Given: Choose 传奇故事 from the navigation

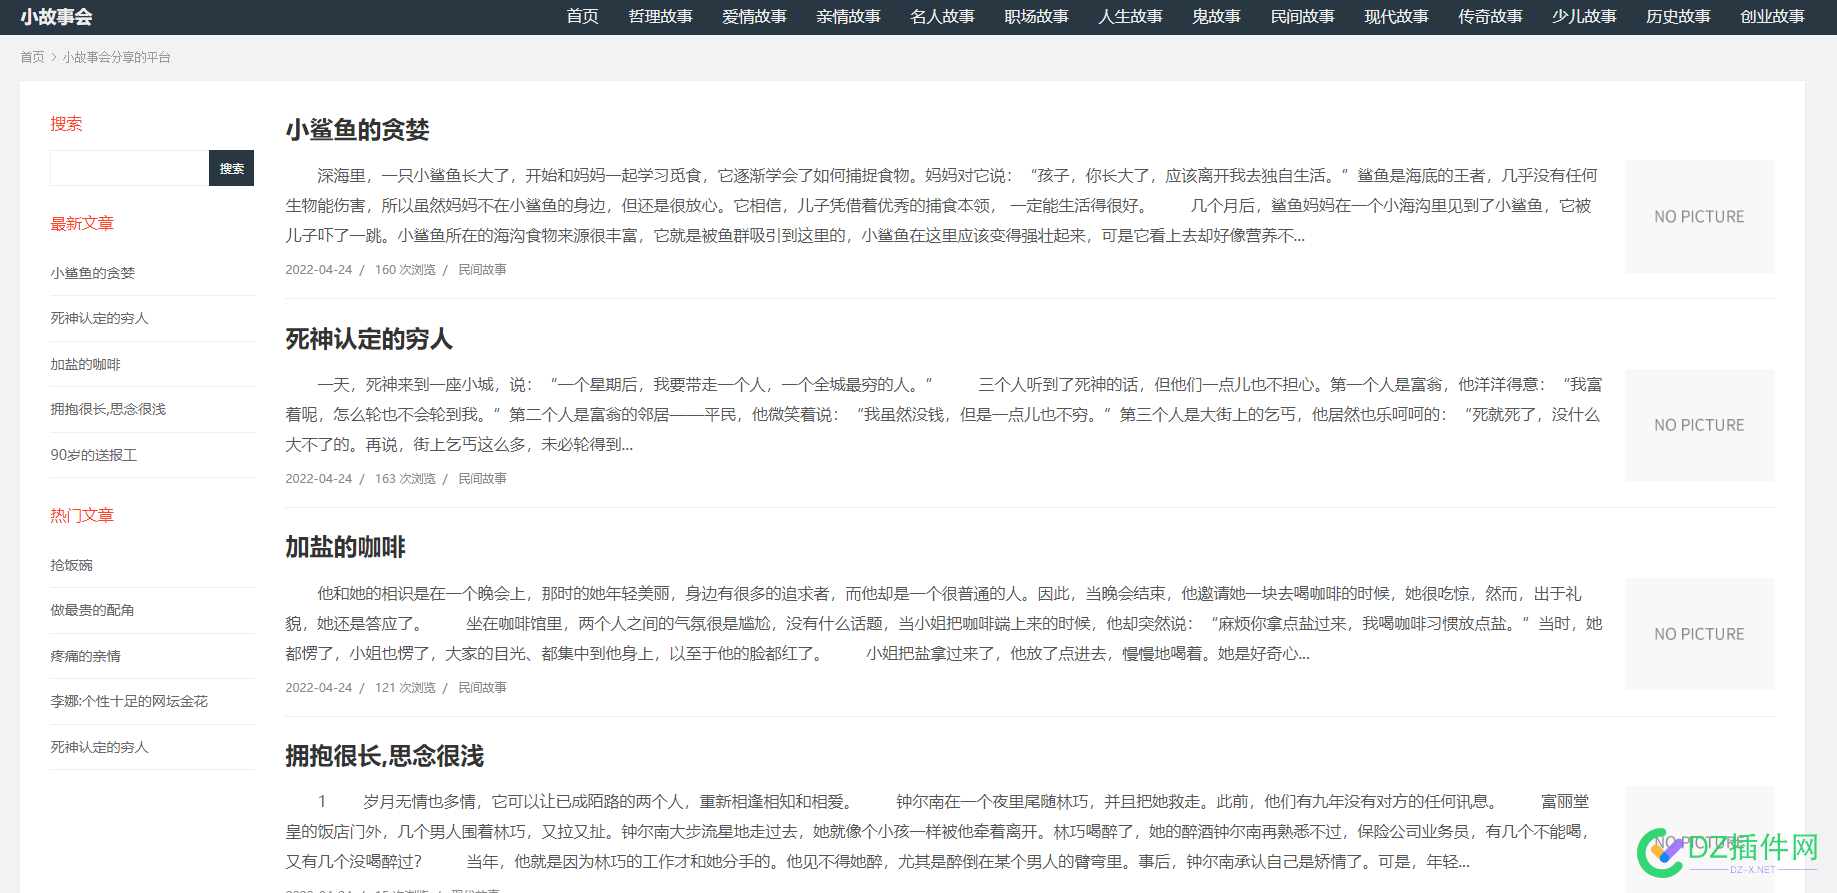Looking at the screenshot, I should (1490, 17).
